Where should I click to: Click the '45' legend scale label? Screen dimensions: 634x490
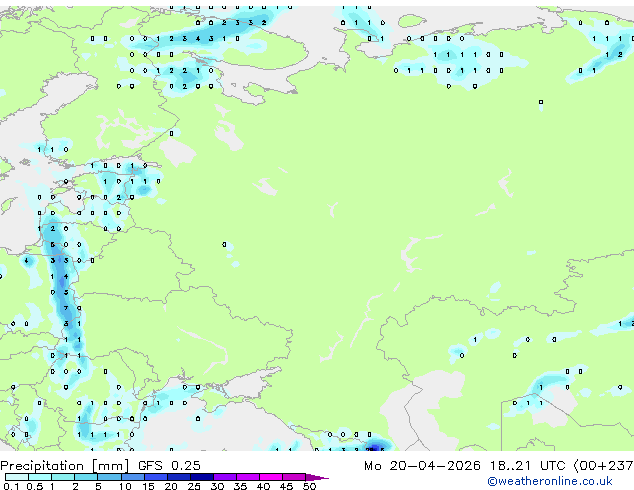(x=286, y=486)
